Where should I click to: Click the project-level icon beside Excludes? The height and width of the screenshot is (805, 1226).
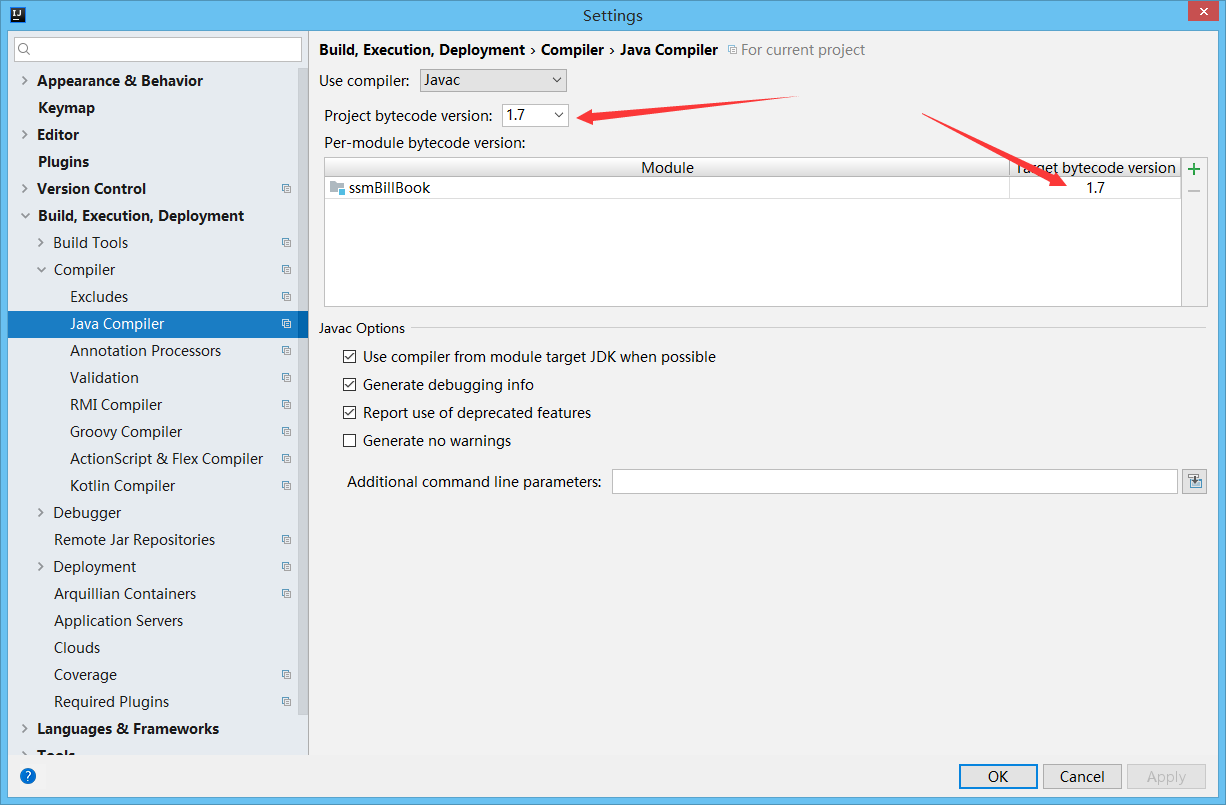(286, 297)
